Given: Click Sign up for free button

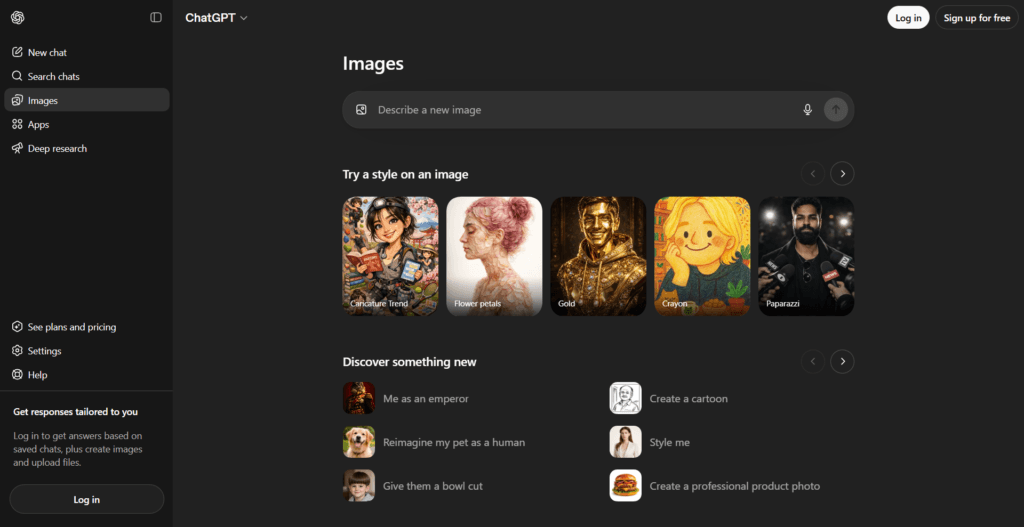Looking at the screenshot, I should [977, 18].
